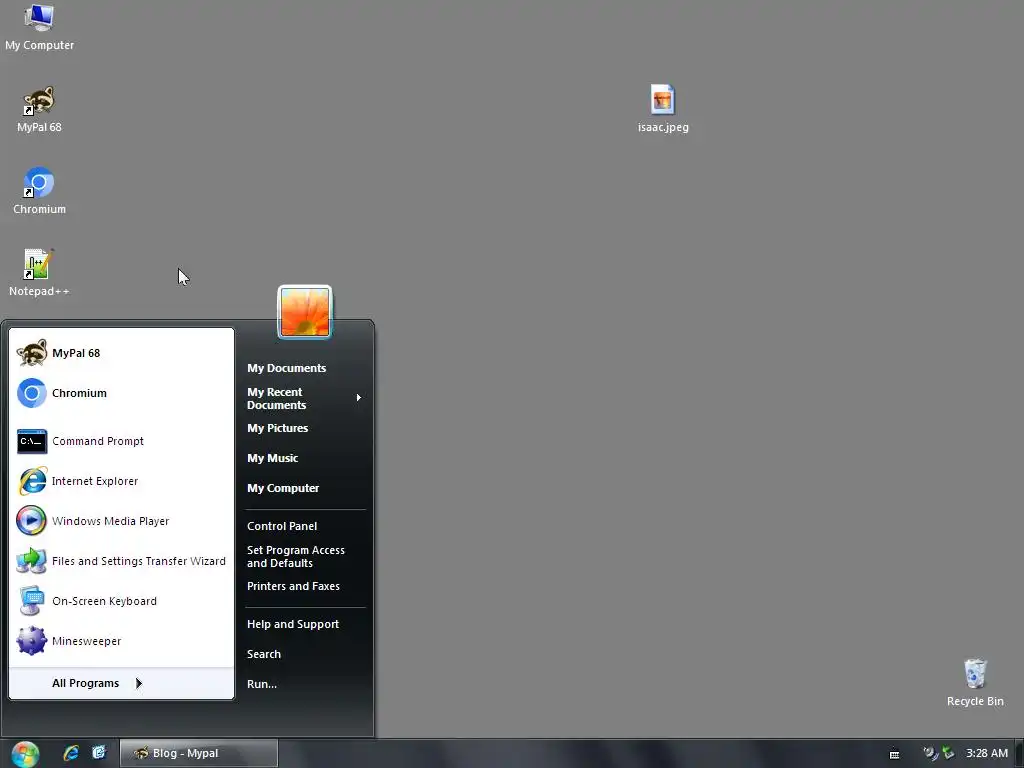Click Command Prompt label in Start menu
The height and width of the screenshot is (768, 1024).
pos(98,441)
